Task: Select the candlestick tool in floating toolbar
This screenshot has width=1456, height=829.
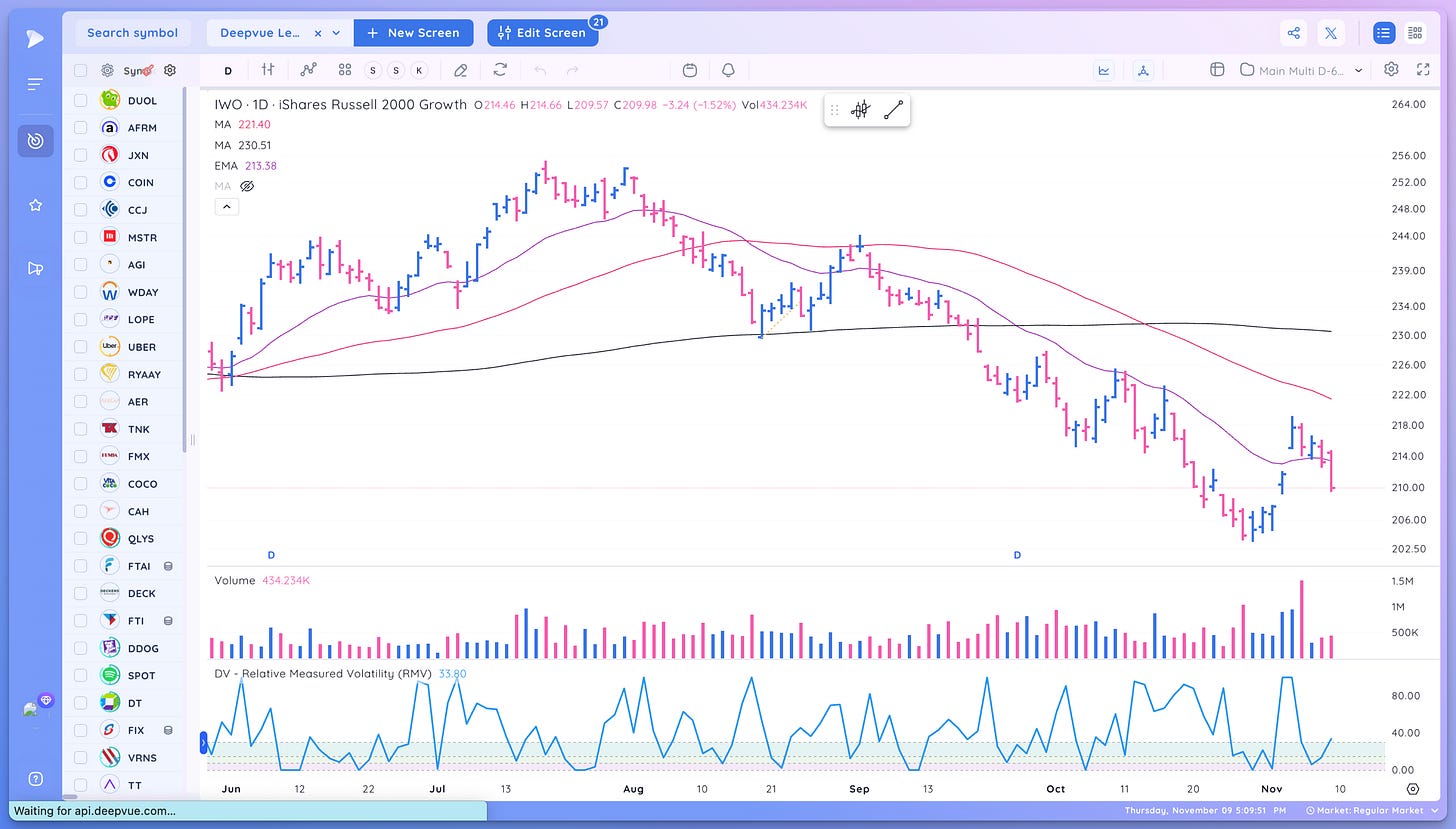Action: 859,111
